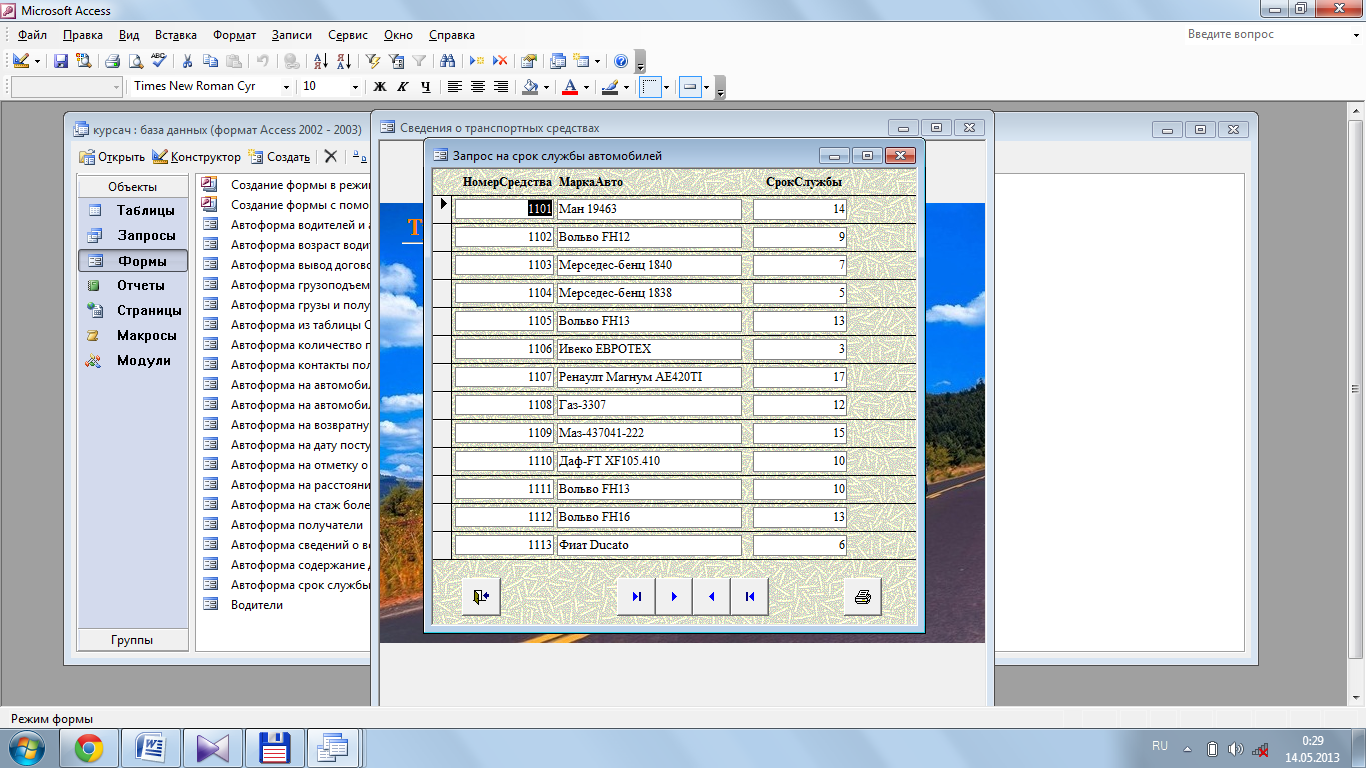The image size is (1366, 768).
Task: Run the spelling check icon
Action: [x=158, y=61]
